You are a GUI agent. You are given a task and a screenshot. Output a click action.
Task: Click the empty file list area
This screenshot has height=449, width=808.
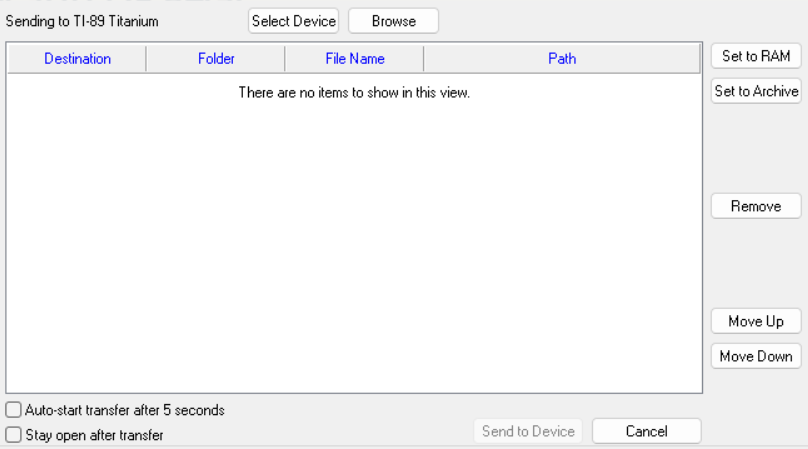point(354,250)
